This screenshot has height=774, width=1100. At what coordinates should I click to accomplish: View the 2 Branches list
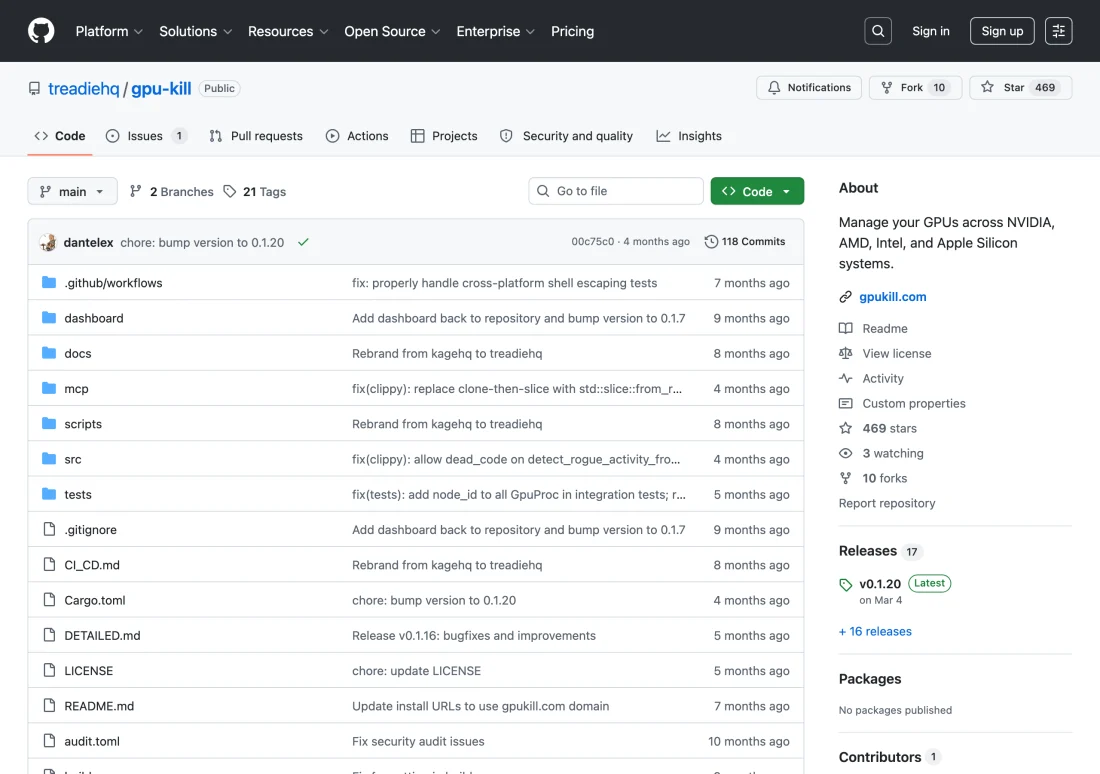tap(172, 192)
